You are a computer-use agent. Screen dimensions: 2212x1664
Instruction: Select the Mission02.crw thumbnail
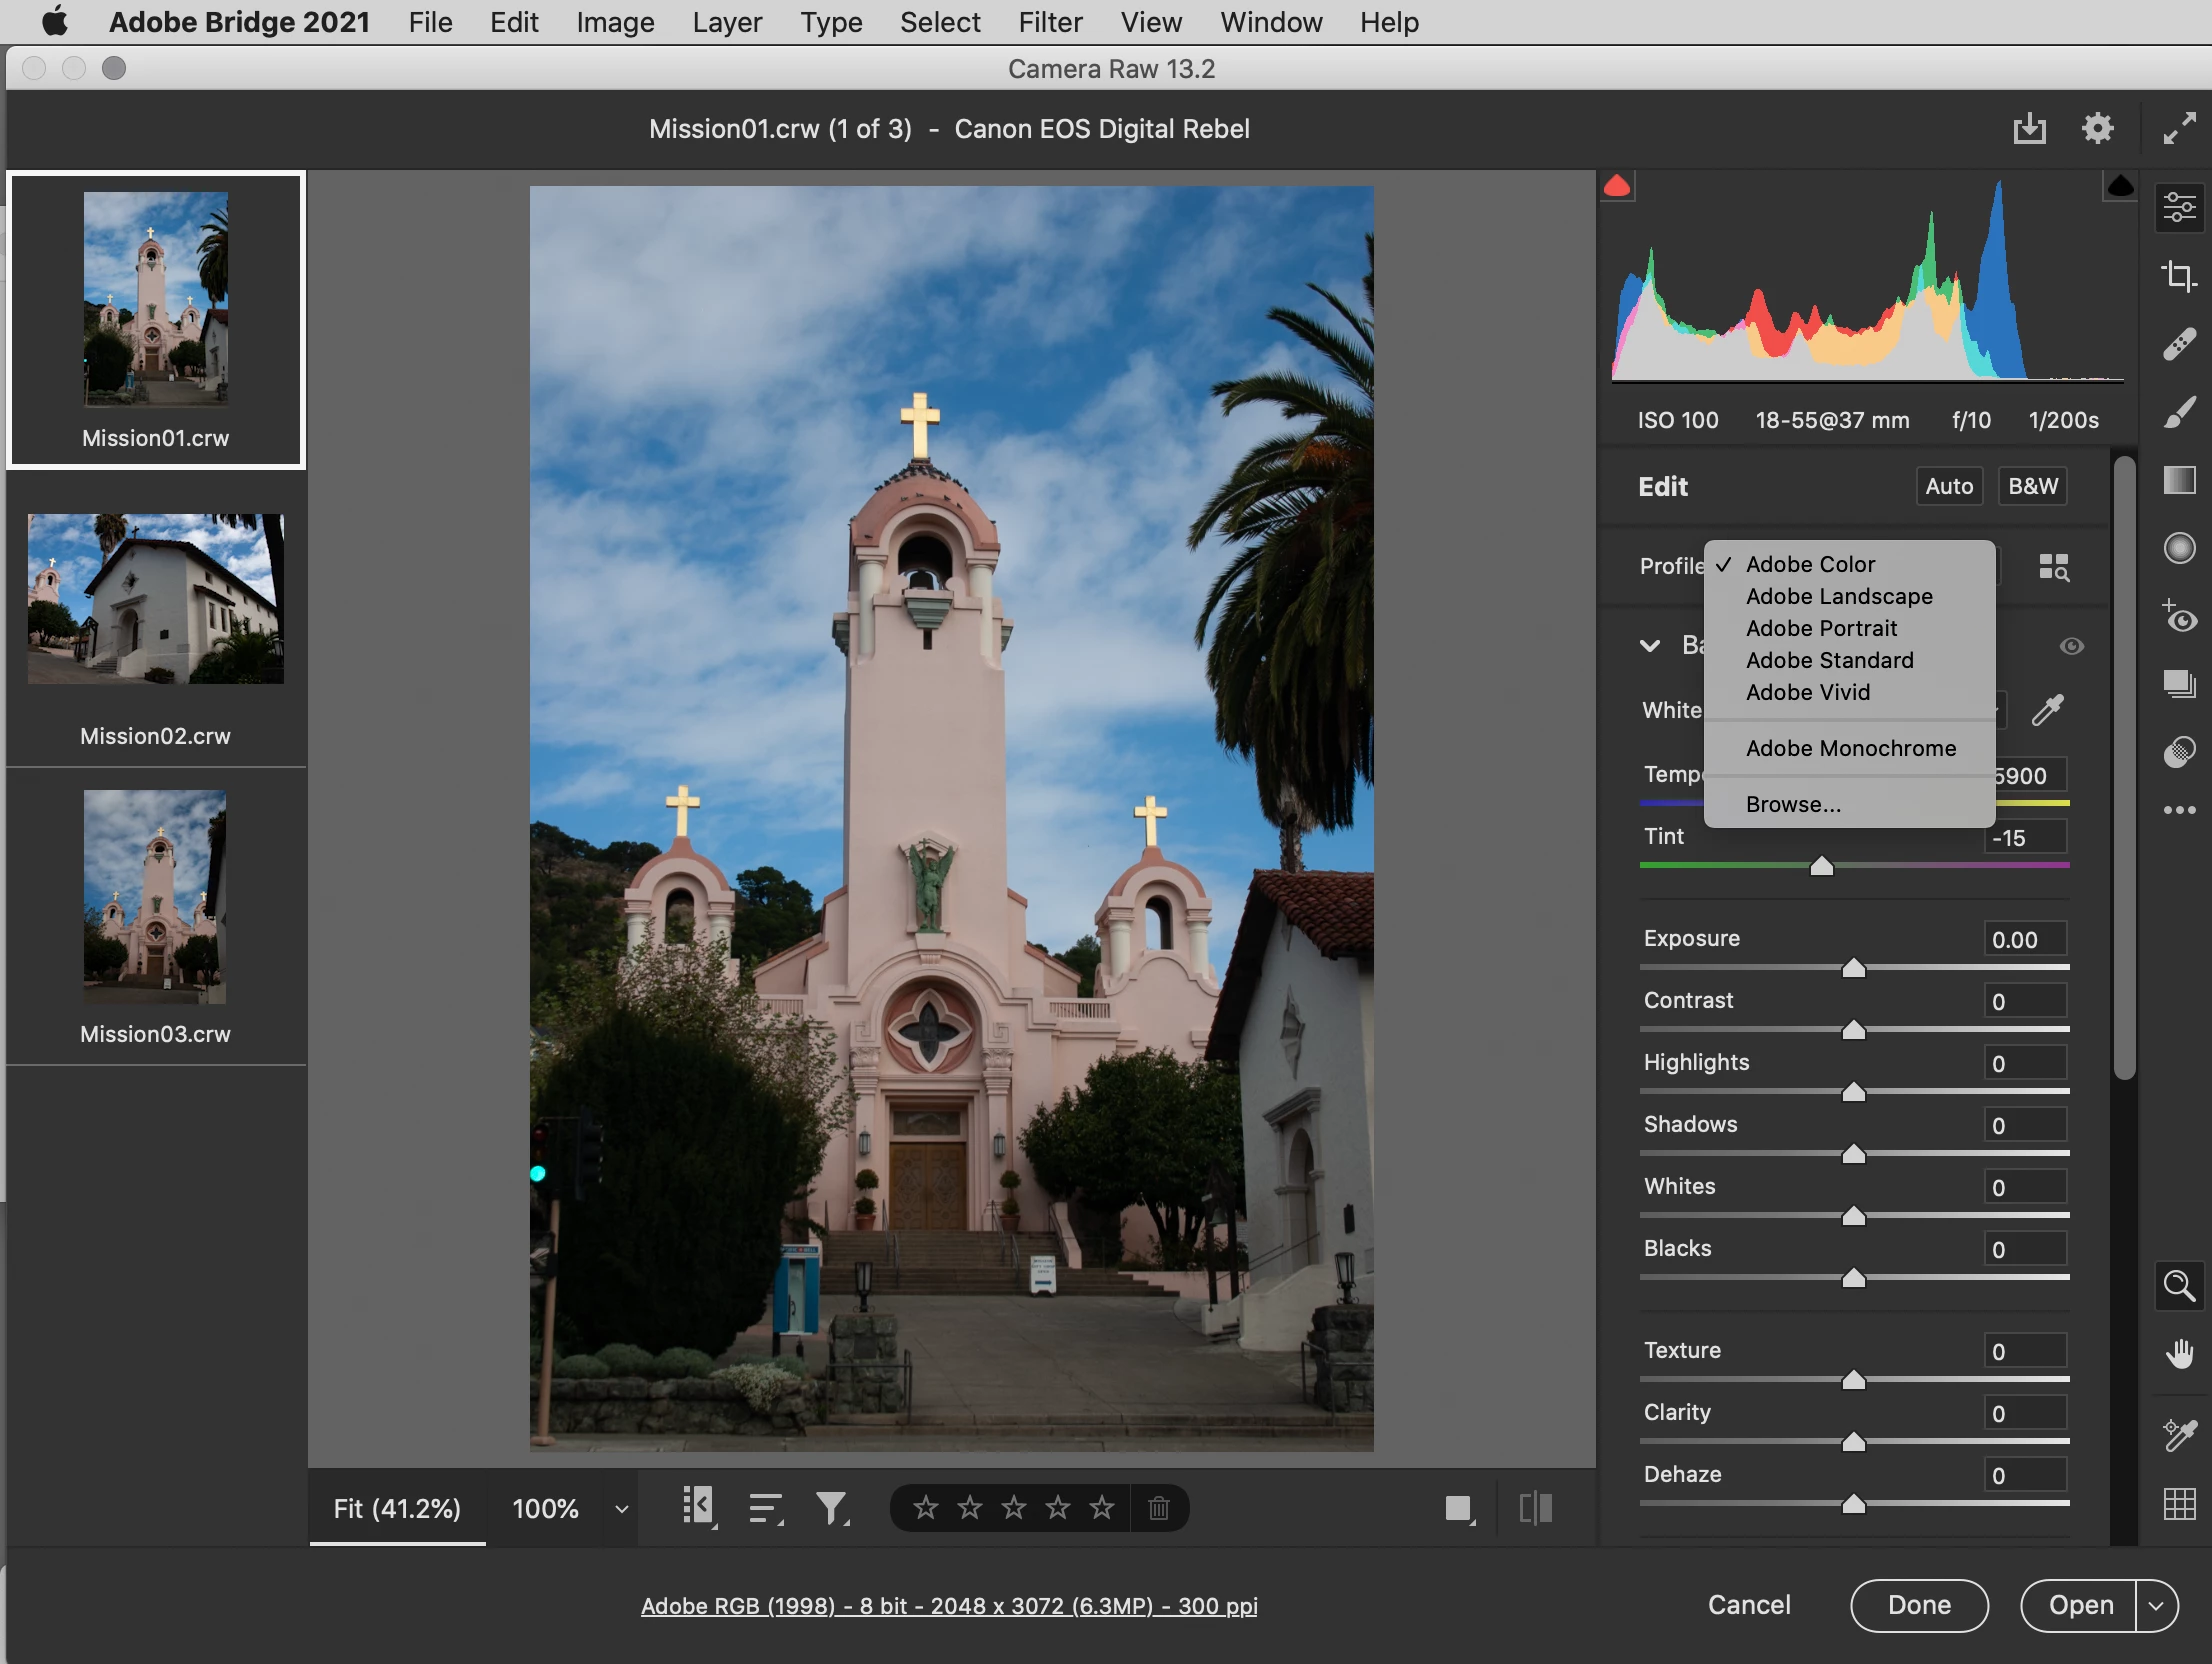click(155, 600)
